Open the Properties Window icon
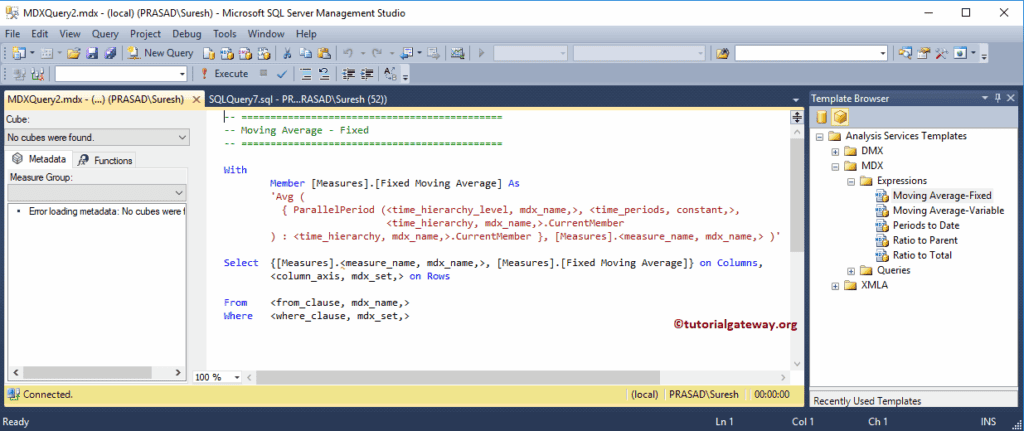 click(923, 53)
